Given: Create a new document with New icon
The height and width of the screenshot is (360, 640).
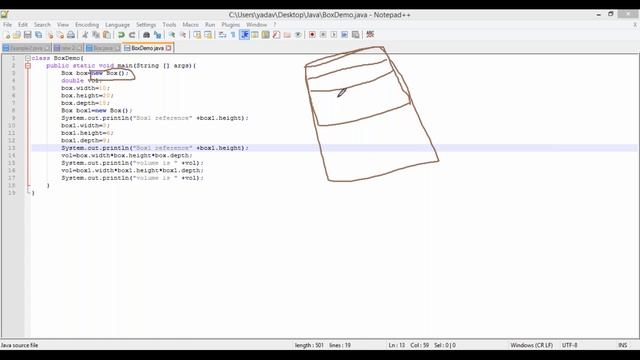Looking at the screenshot, I should 7,35.
